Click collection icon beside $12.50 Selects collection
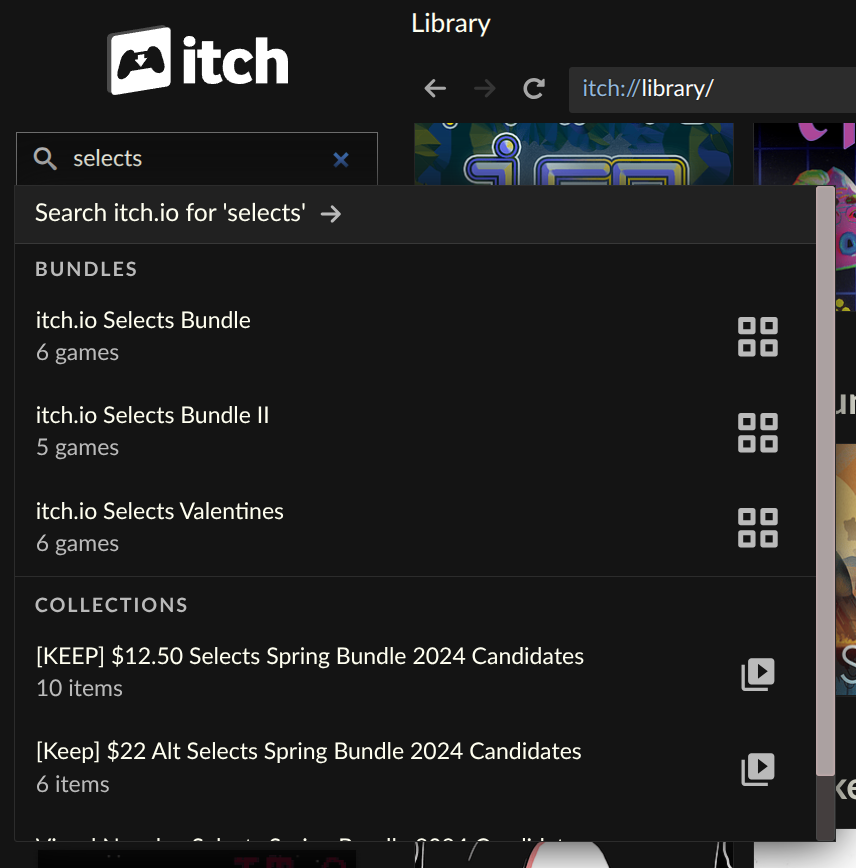The width and height of the screenshot is (856, 868). (x=757, y=674)
